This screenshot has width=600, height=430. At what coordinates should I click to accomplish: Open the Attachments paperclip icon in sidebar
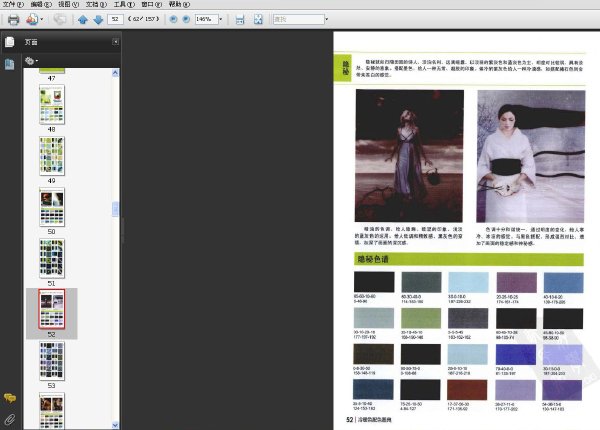pyautogui.click(x=10, y=420)
